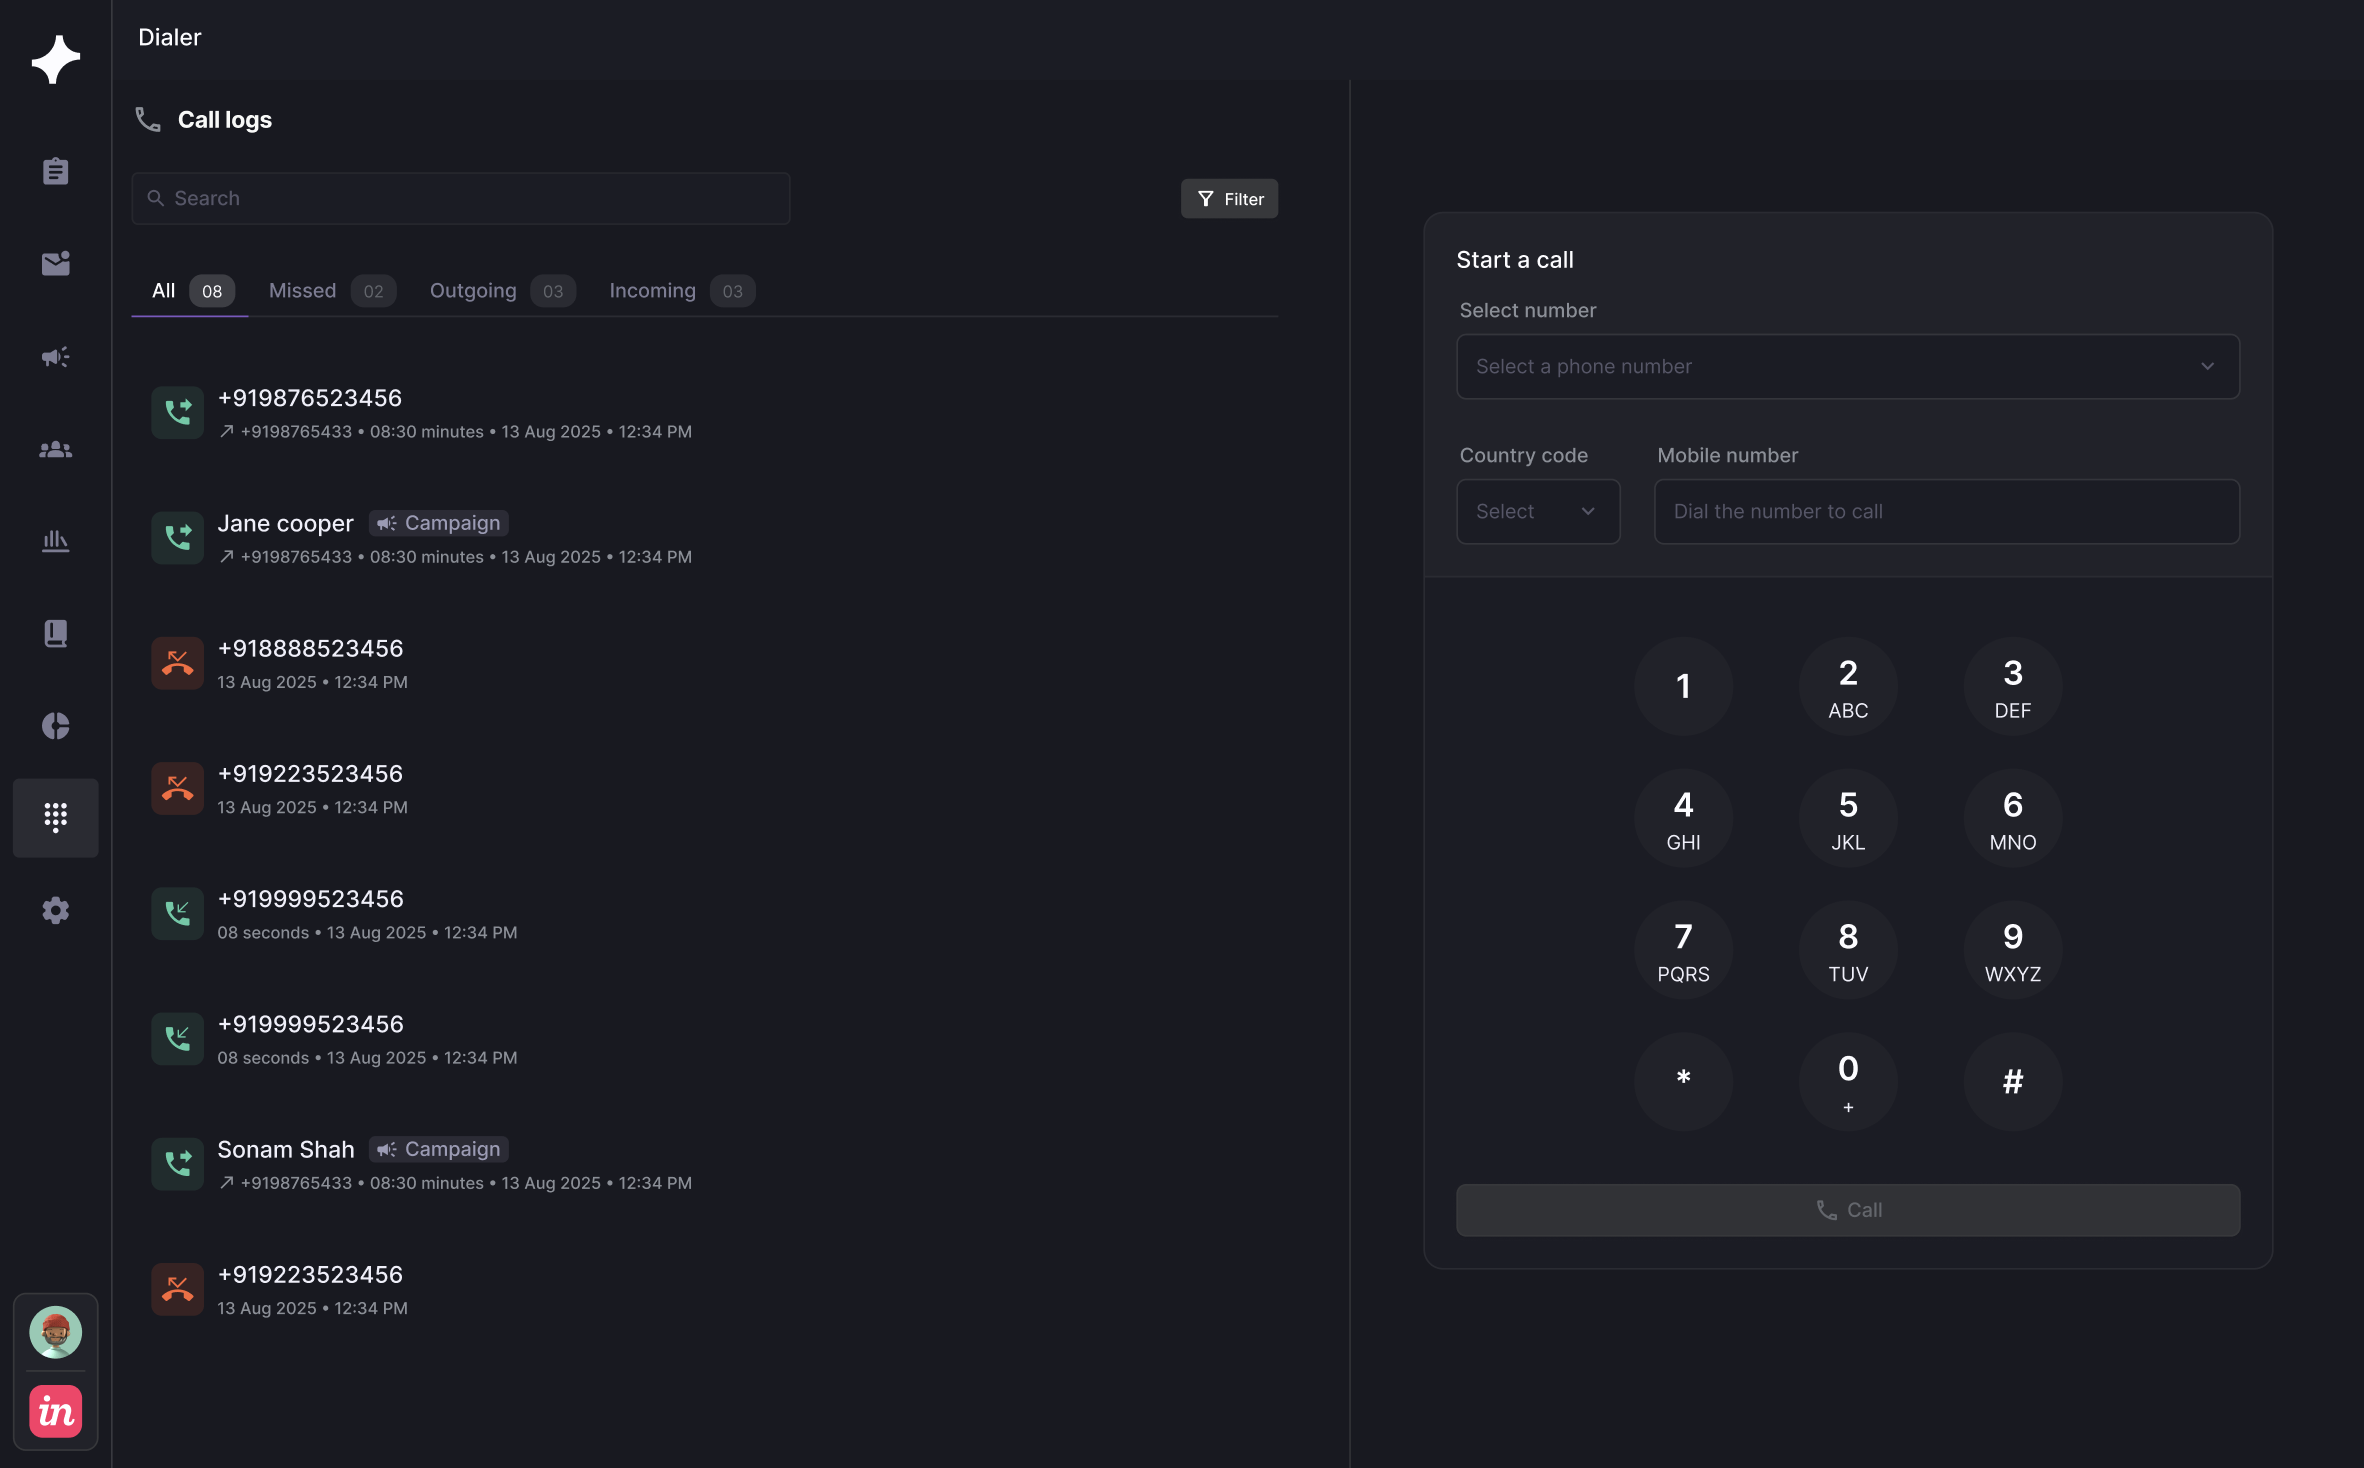The image size is (2364, 1468).
Task: Dial digit 0 on keypad
Action: (1848, 1082)
